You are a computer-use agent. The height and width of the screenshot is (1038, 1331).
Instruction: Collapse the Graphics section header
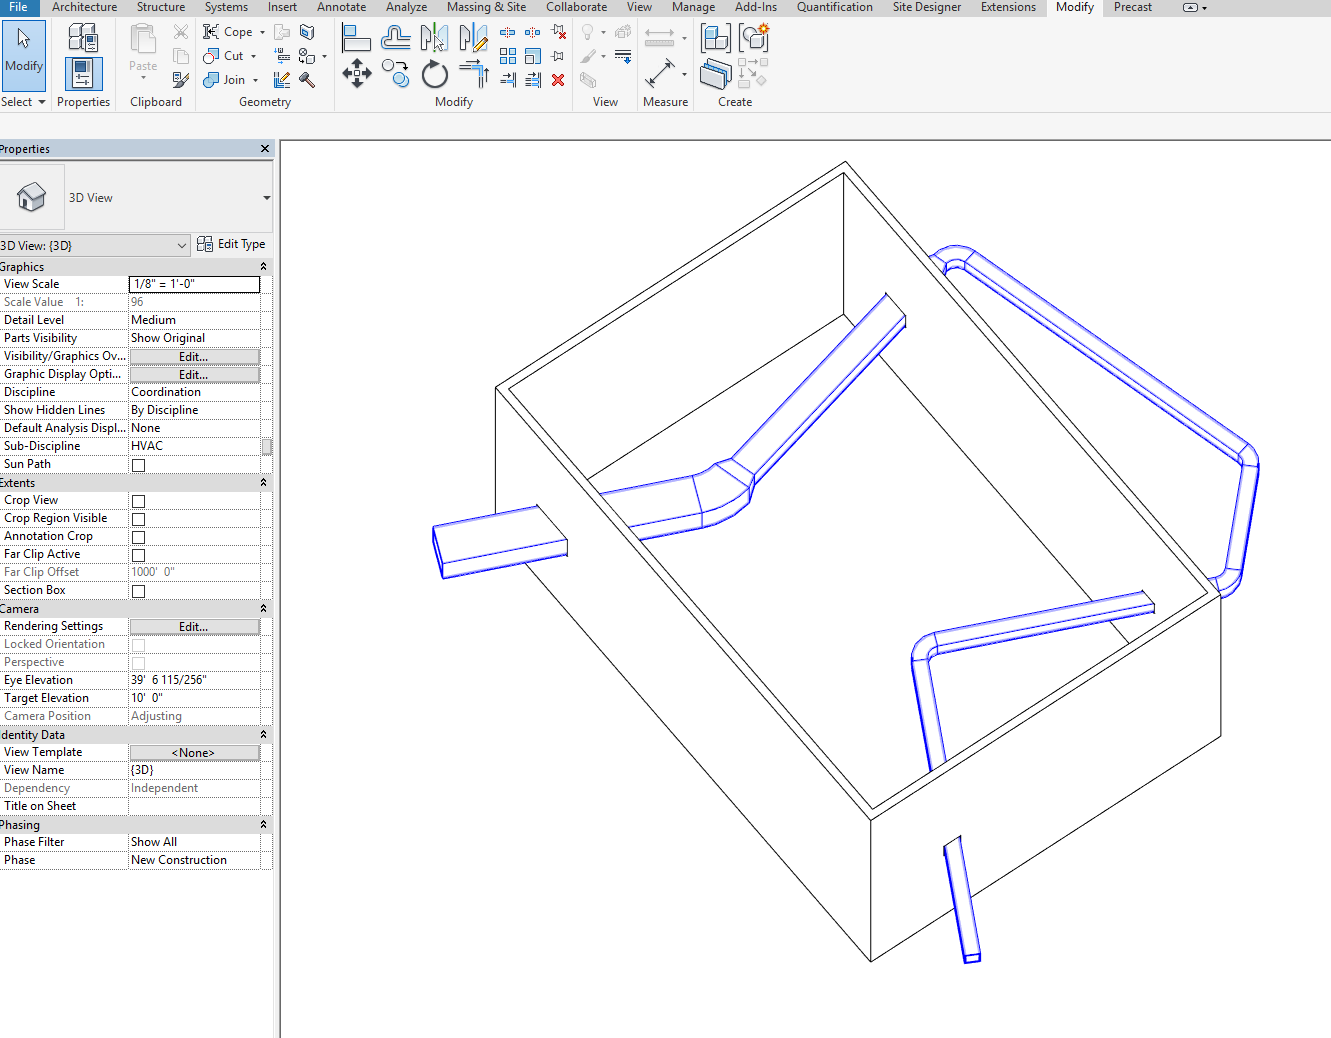(262, 266)
